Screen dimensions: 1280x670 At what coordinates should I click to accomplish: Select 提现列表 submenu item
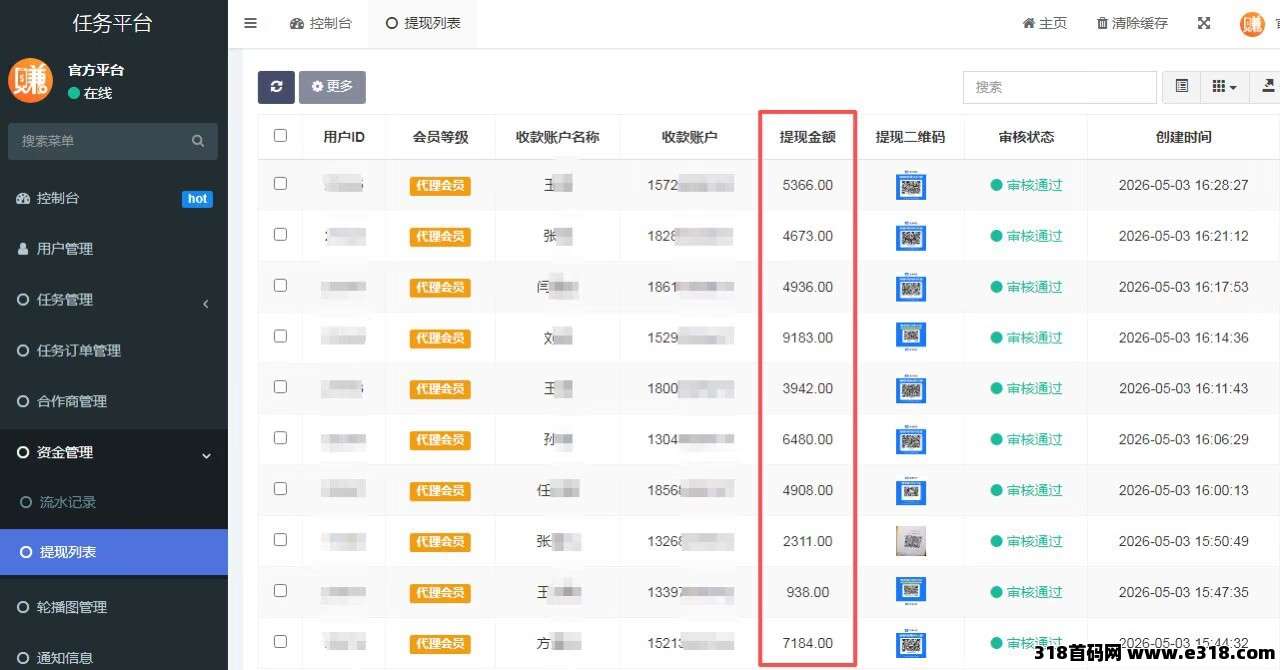pyautogui.click(x=114, y=553)
